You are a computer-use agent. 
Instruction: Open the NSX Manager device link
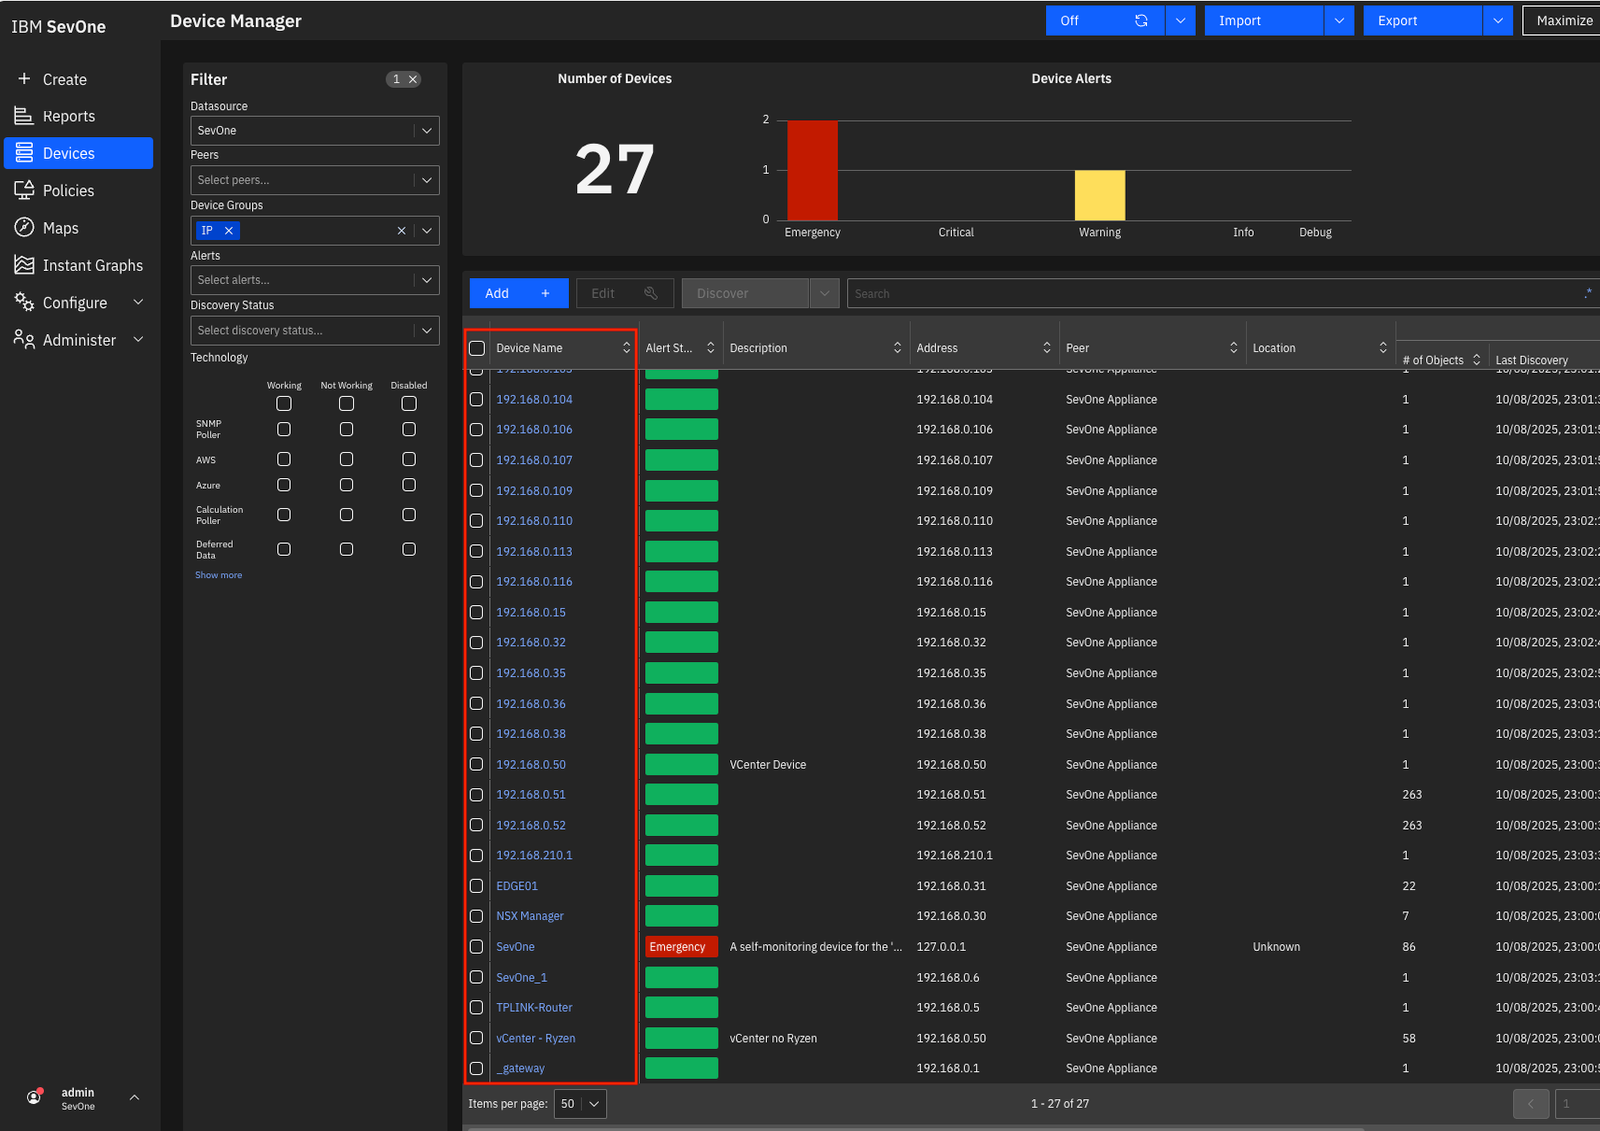click(530, 916)
